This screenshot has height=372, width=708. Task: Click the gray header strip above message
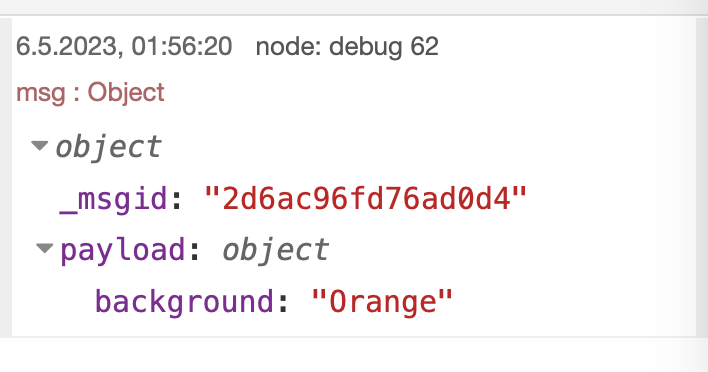pos(354,7)
